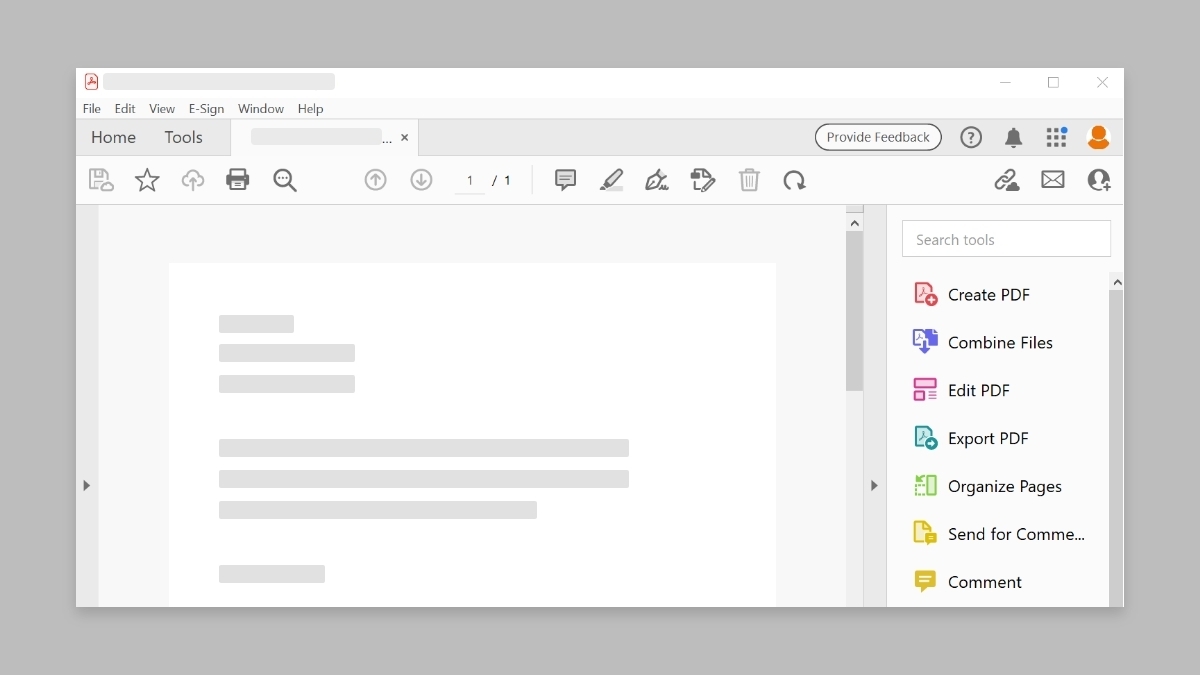Click the current page number field
This screenshot has height=675, width=1200.
[470, 181]
